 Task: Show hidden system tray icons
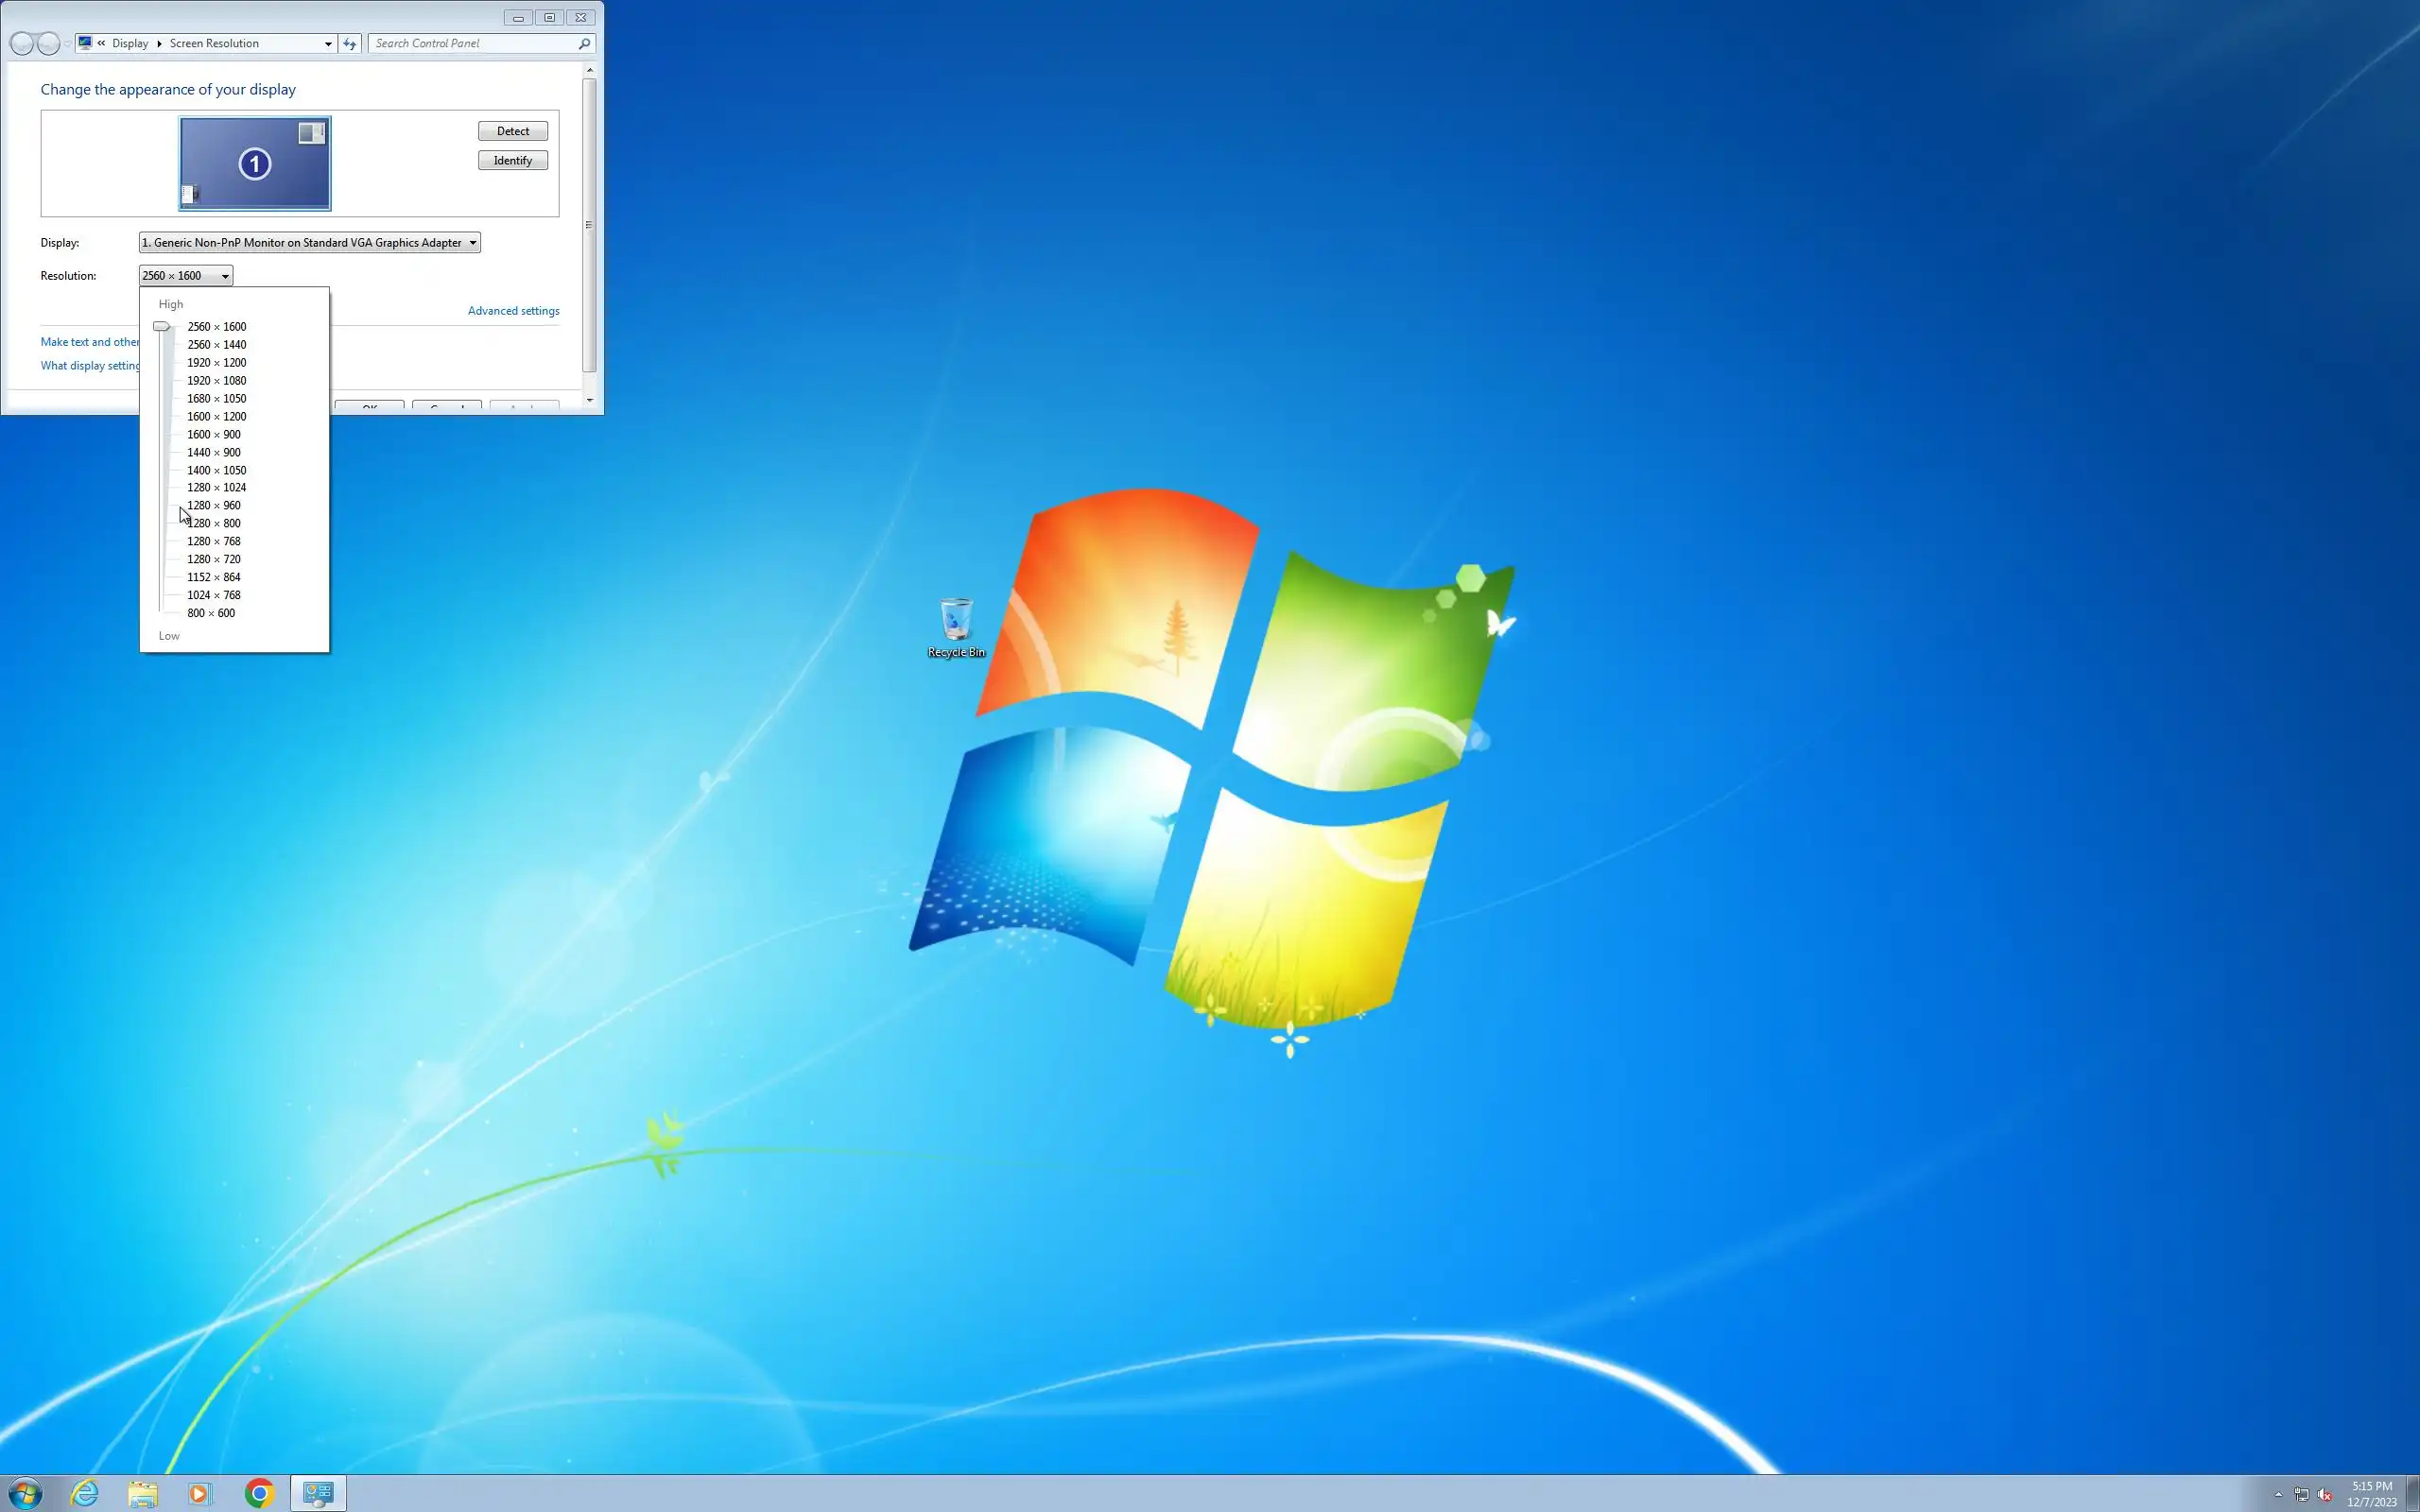click(2278, 1495)
